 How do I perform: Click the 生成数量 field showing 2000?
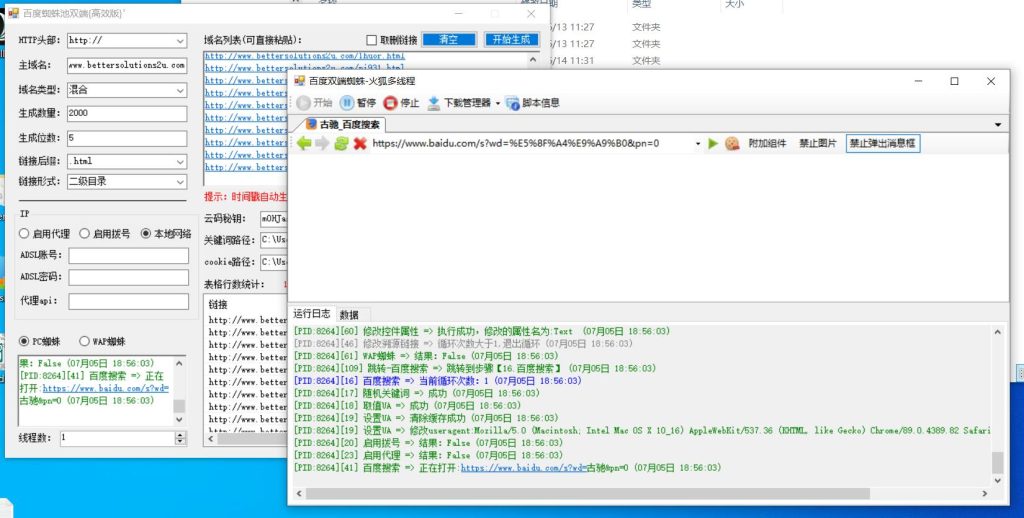pyautogui.click(x=127, y=113)
